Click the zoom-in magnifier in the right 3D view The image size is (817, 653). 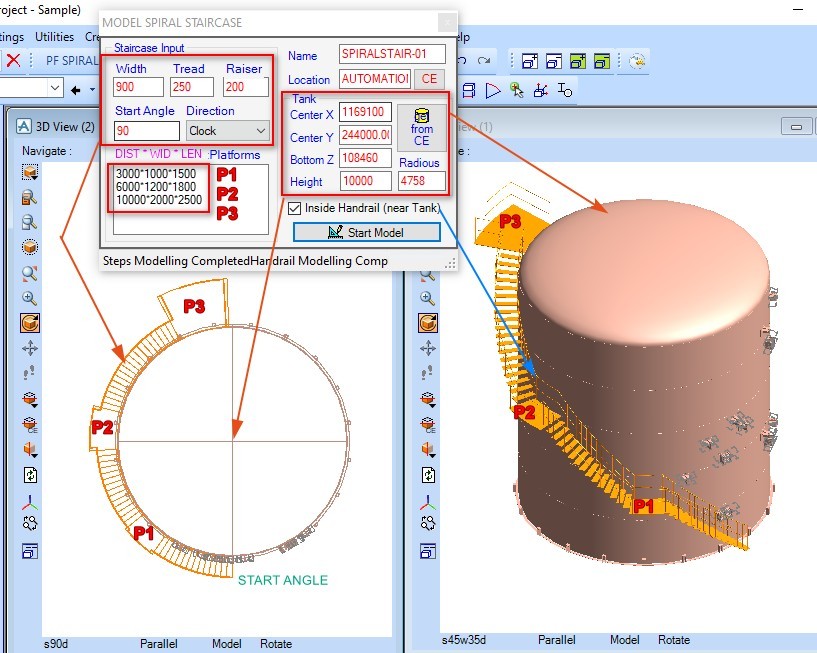427,298
